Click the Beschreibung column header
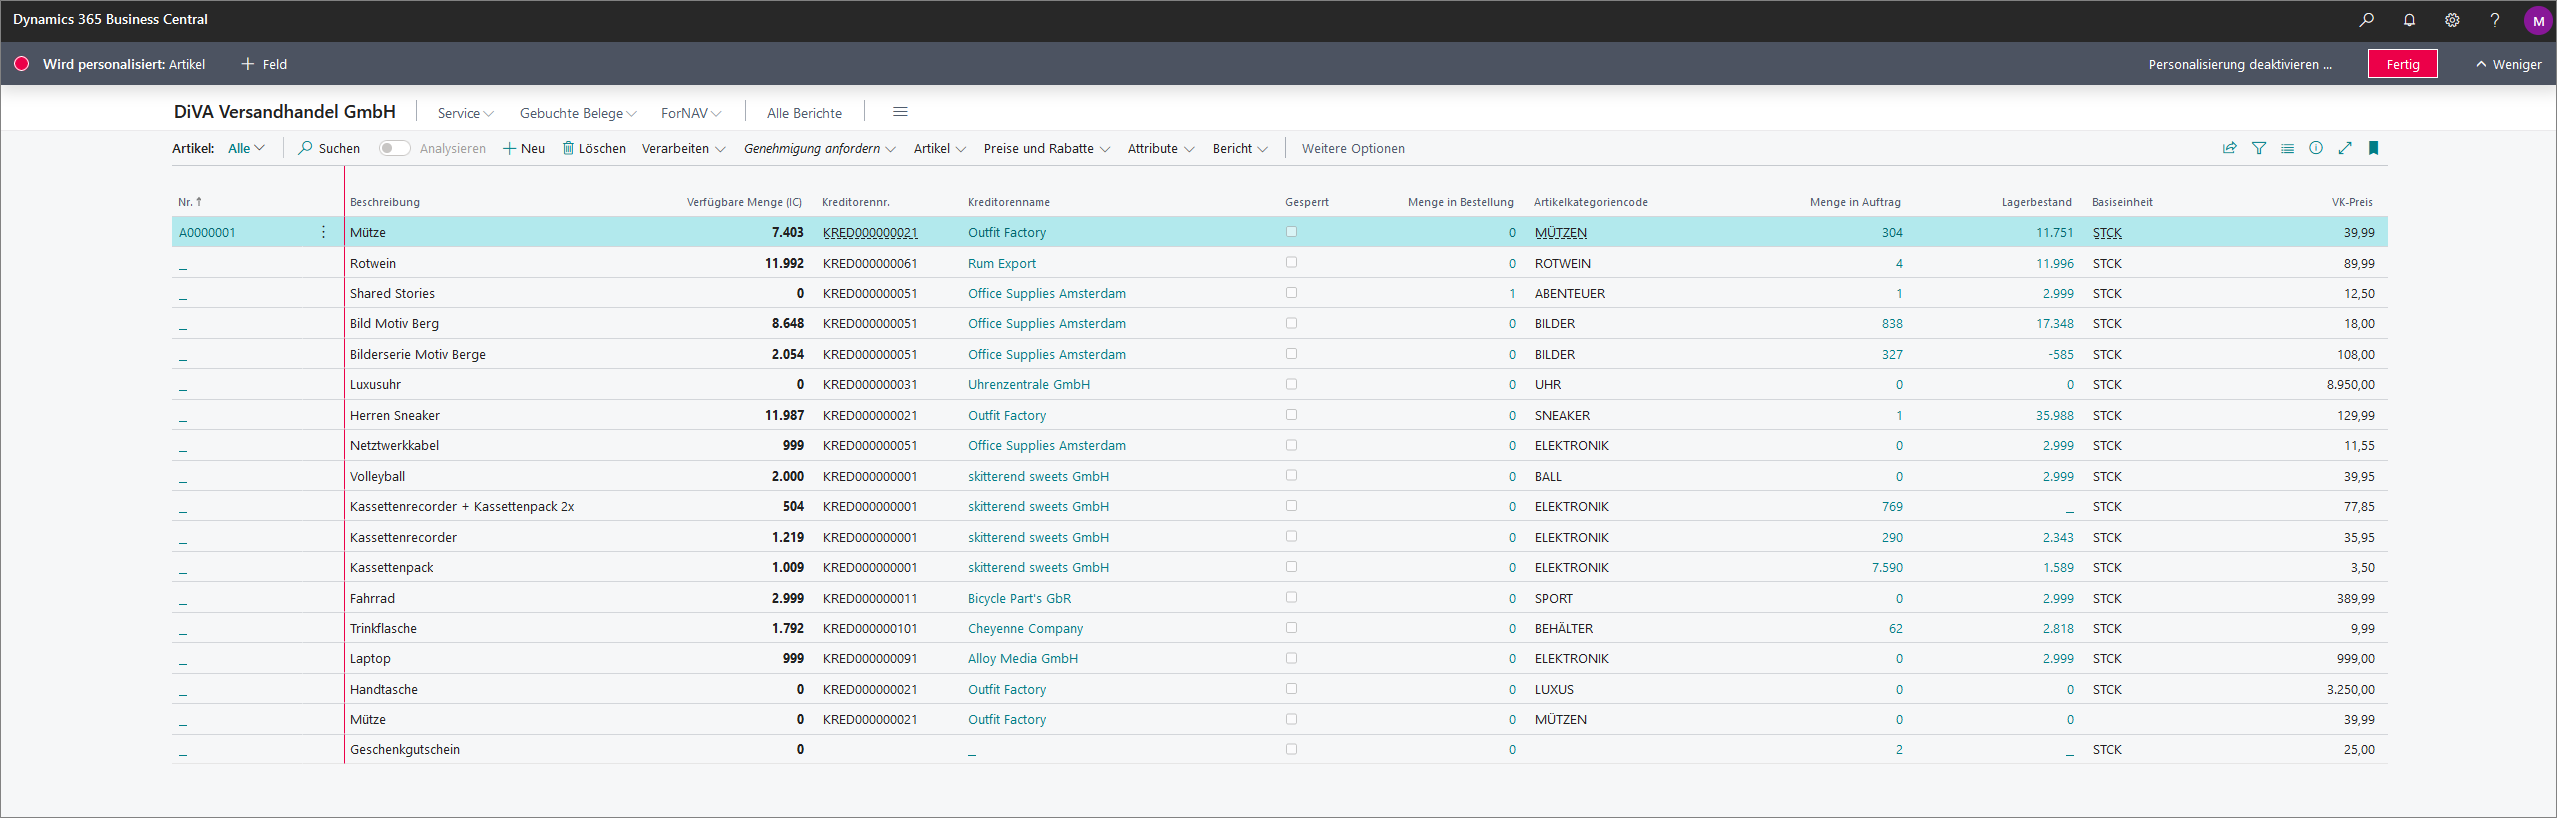The image size is (2557, 818). click(385, 202)
